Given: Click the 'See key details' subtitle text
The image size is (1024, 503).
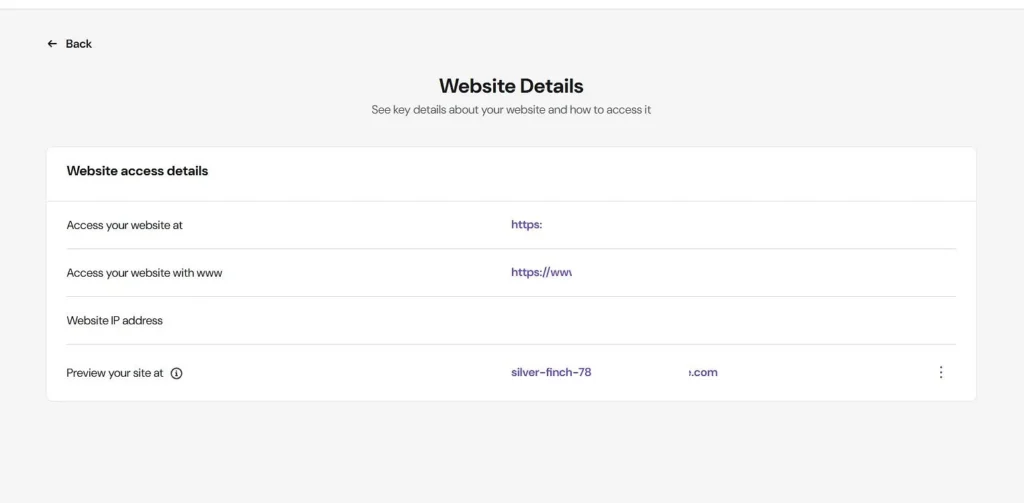Looking at the screenshot, I should pyautogui.click(x=511, y=110).
